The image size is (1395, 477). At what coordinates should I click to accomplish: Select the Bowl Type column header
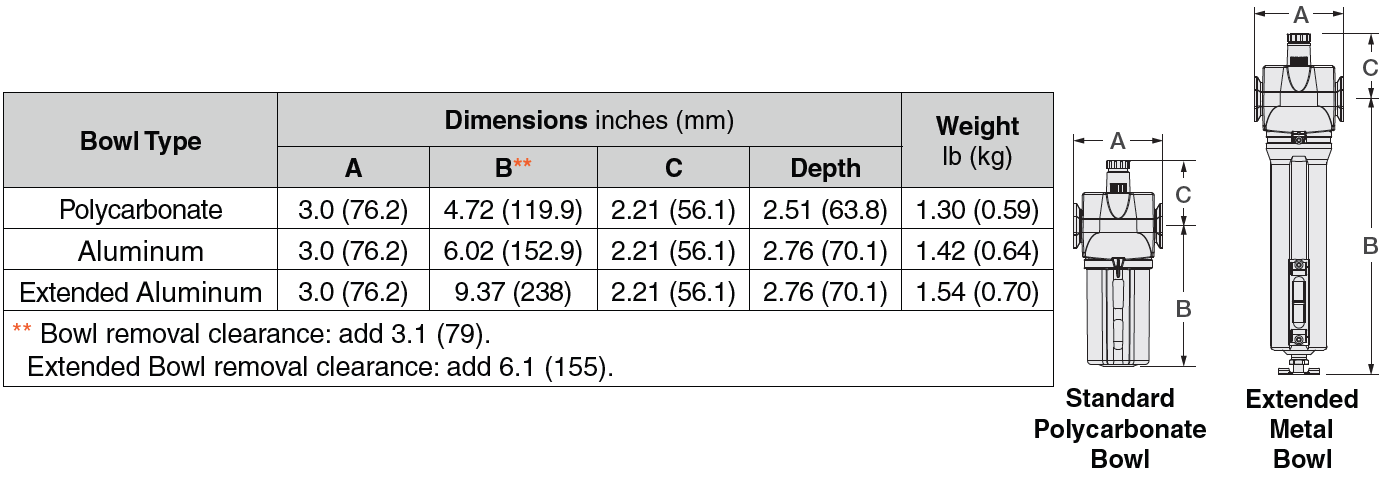(140, 140)
